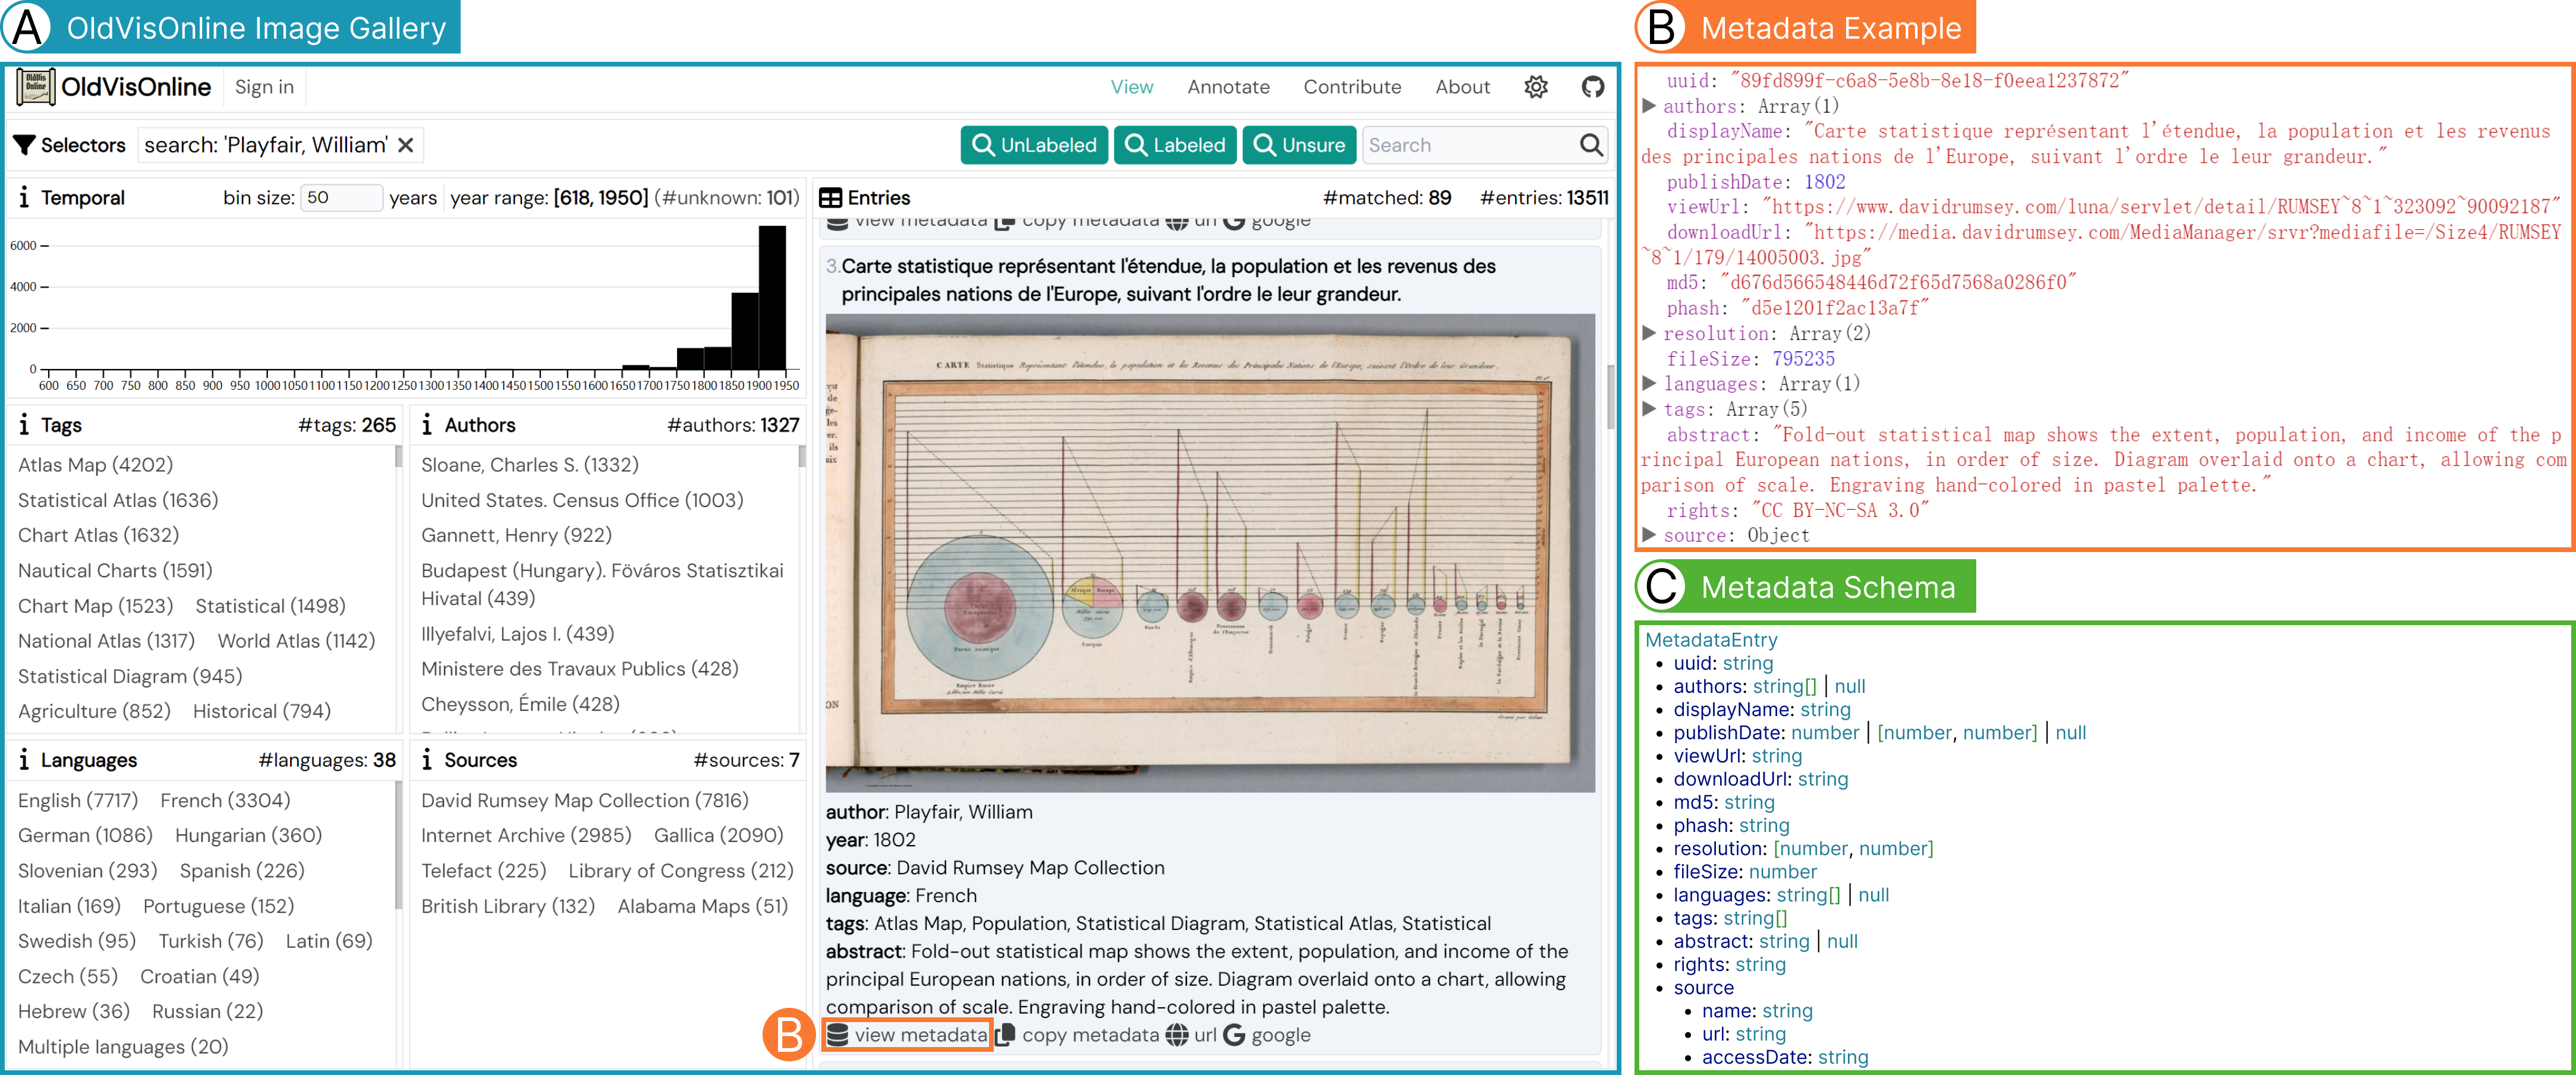The image size is (2576, 1075).
Task: Open the Annotate menu item
Action: (x=1228, y=87)
